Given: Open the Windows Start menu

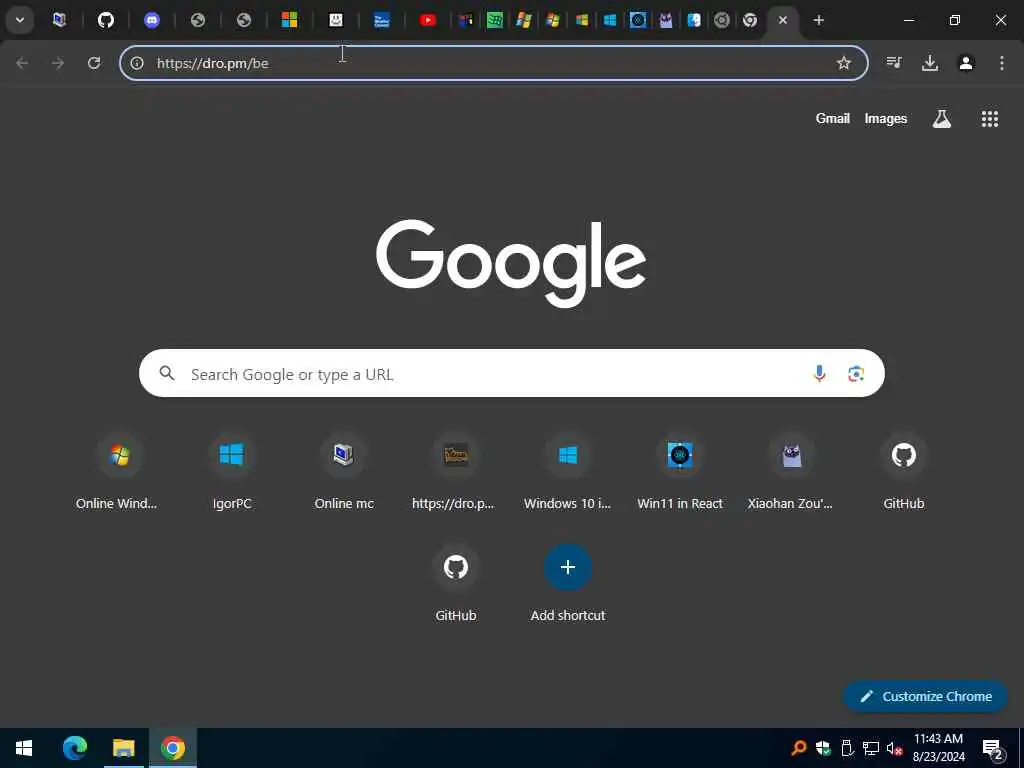Looking at the screenshot, I should pos(24,748).
